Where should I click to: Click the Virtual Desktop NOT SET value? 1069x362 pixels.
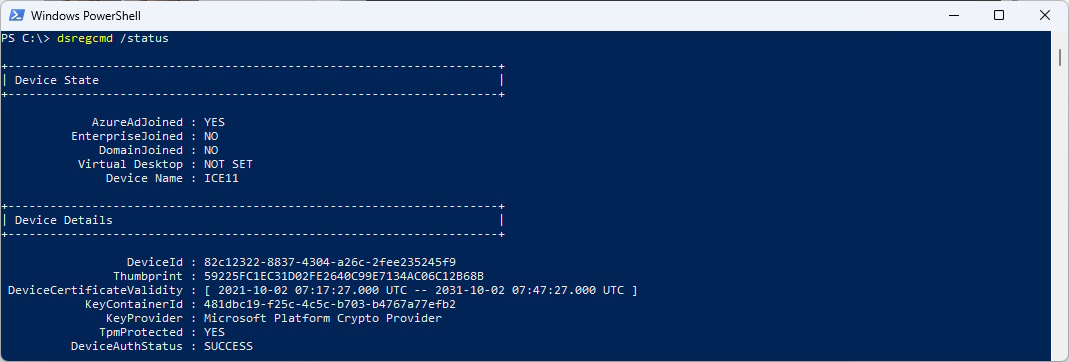[228, 164]
